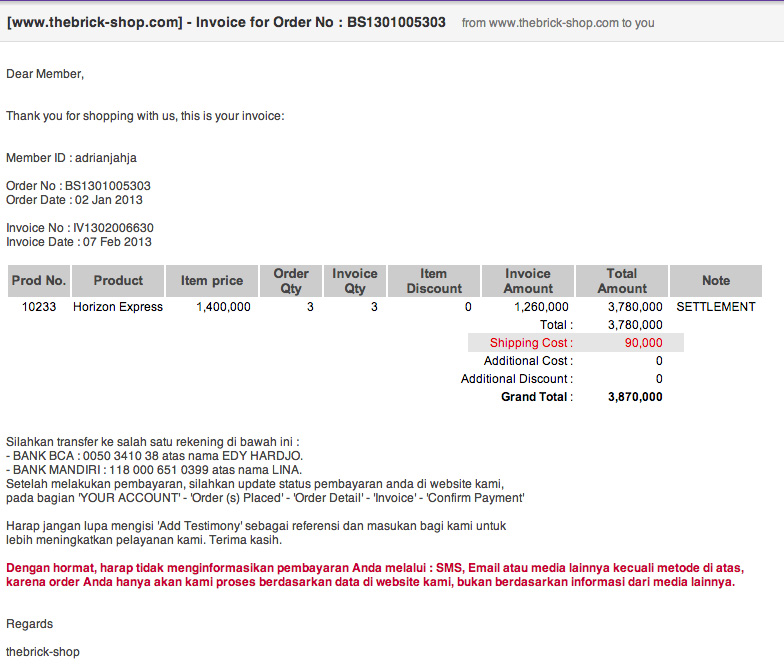Click the 'Order Qty' column header
Viewport: 784px width, 664px height.
point(291,281)
